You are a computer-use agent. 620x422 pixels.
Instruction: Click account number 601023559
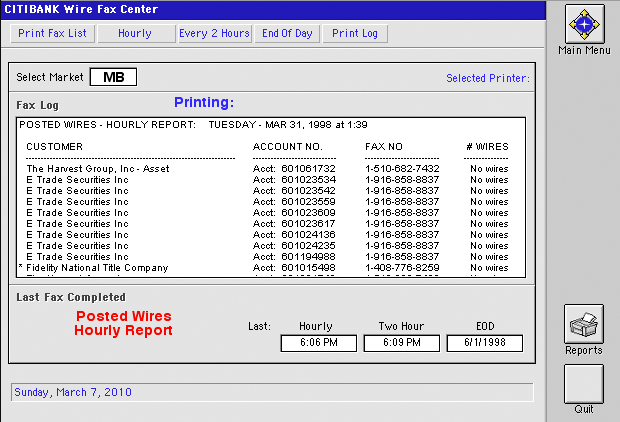point(308,202)
